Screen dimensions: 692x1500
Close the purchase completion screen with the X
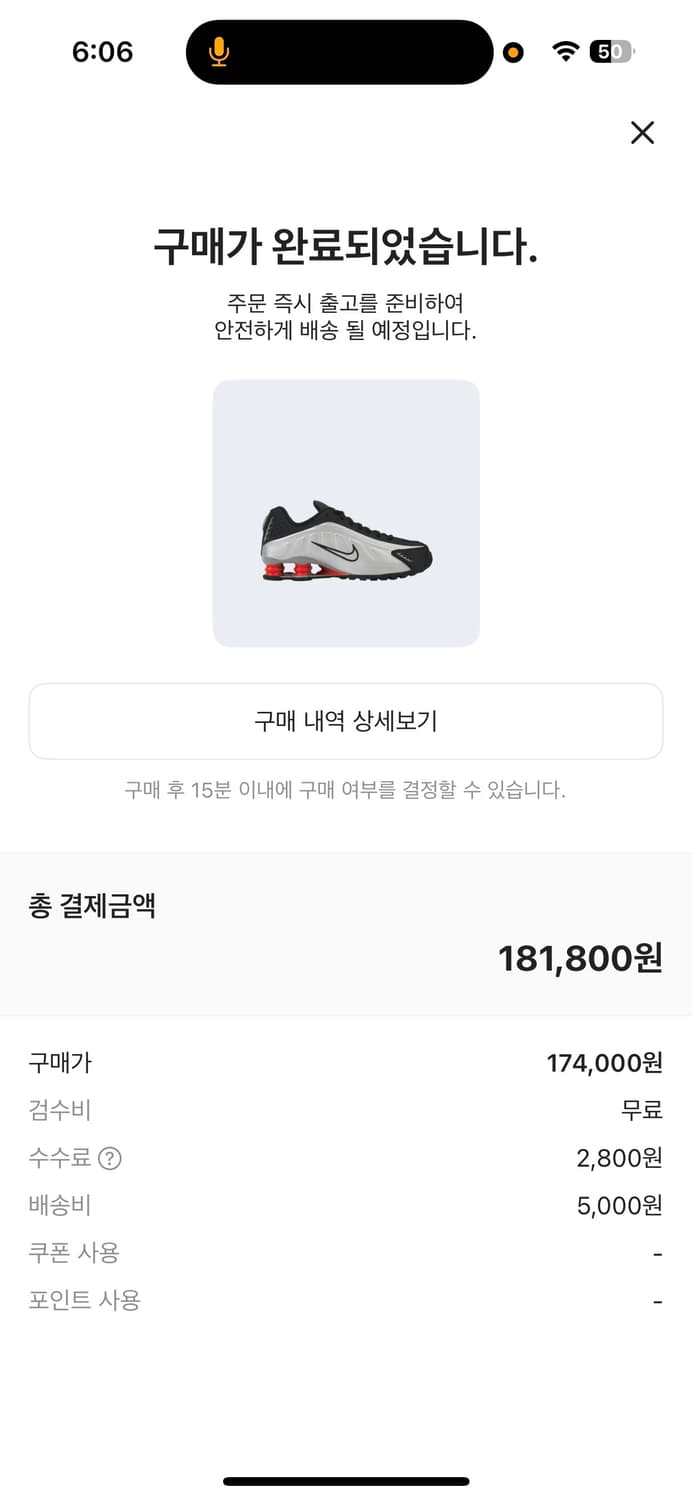(643, 133)
